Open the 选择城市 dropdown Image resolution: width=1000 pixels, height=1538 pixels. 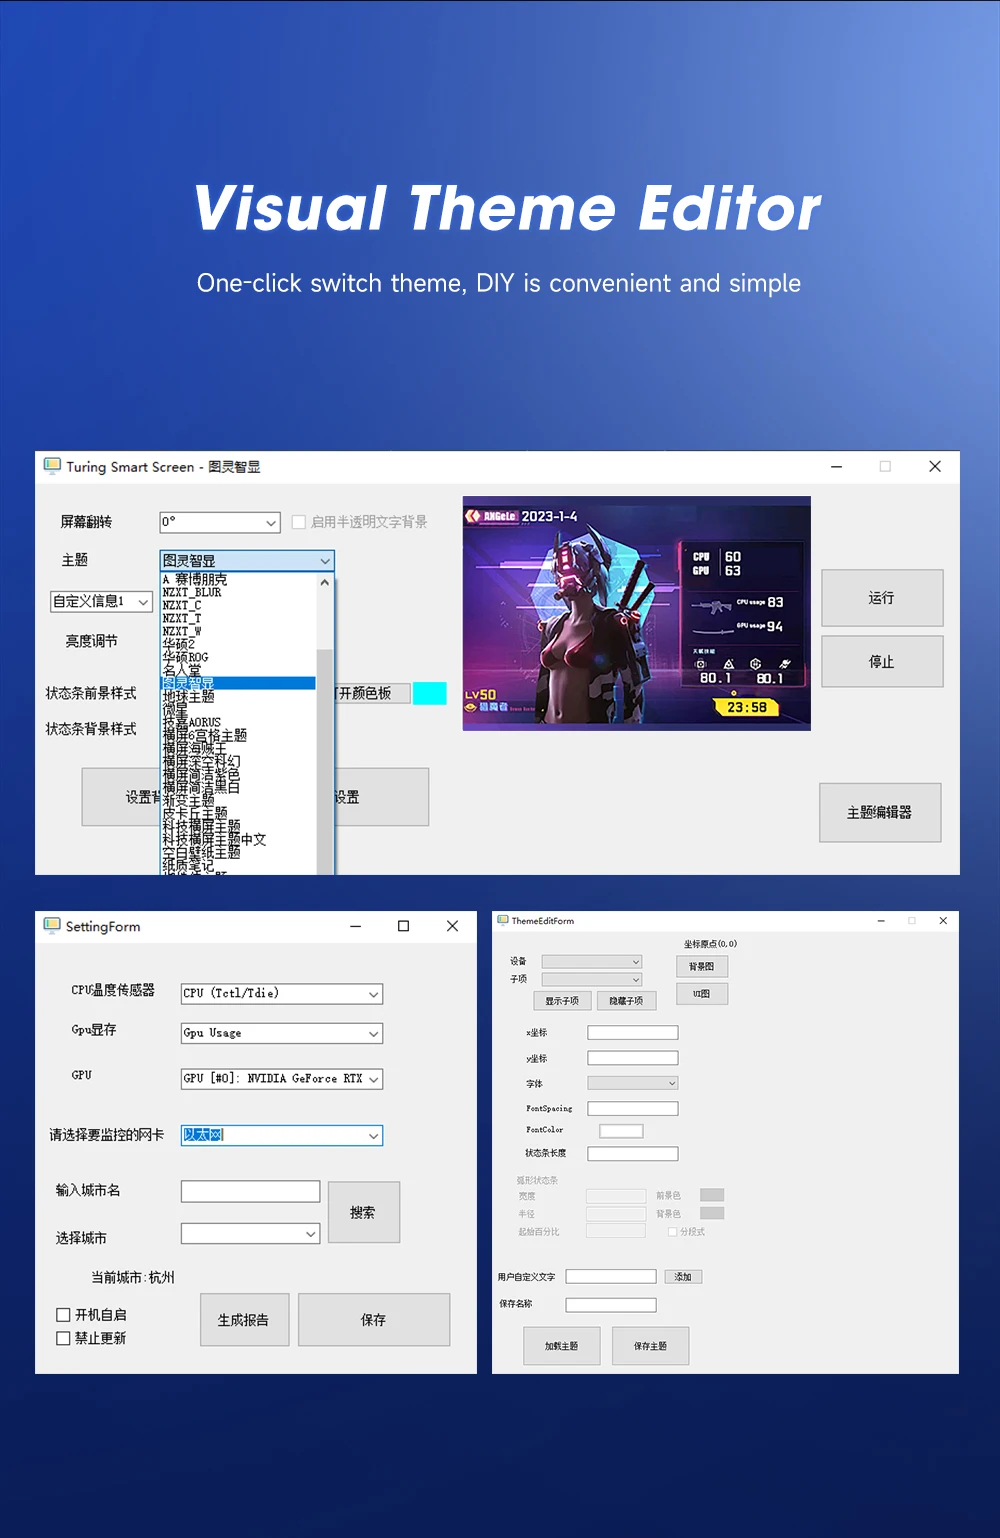pos(250,1234)
